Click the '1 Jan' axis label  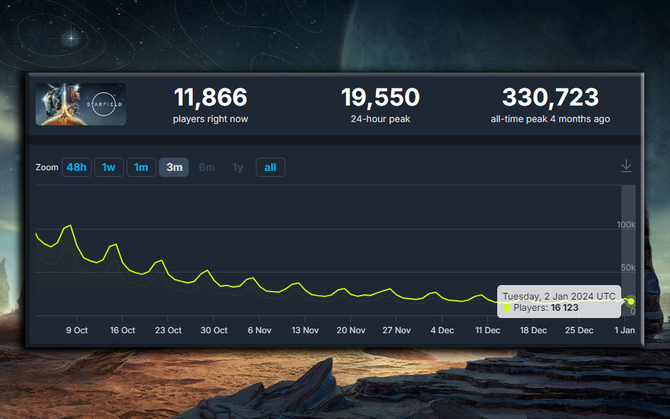click(625, 330)
